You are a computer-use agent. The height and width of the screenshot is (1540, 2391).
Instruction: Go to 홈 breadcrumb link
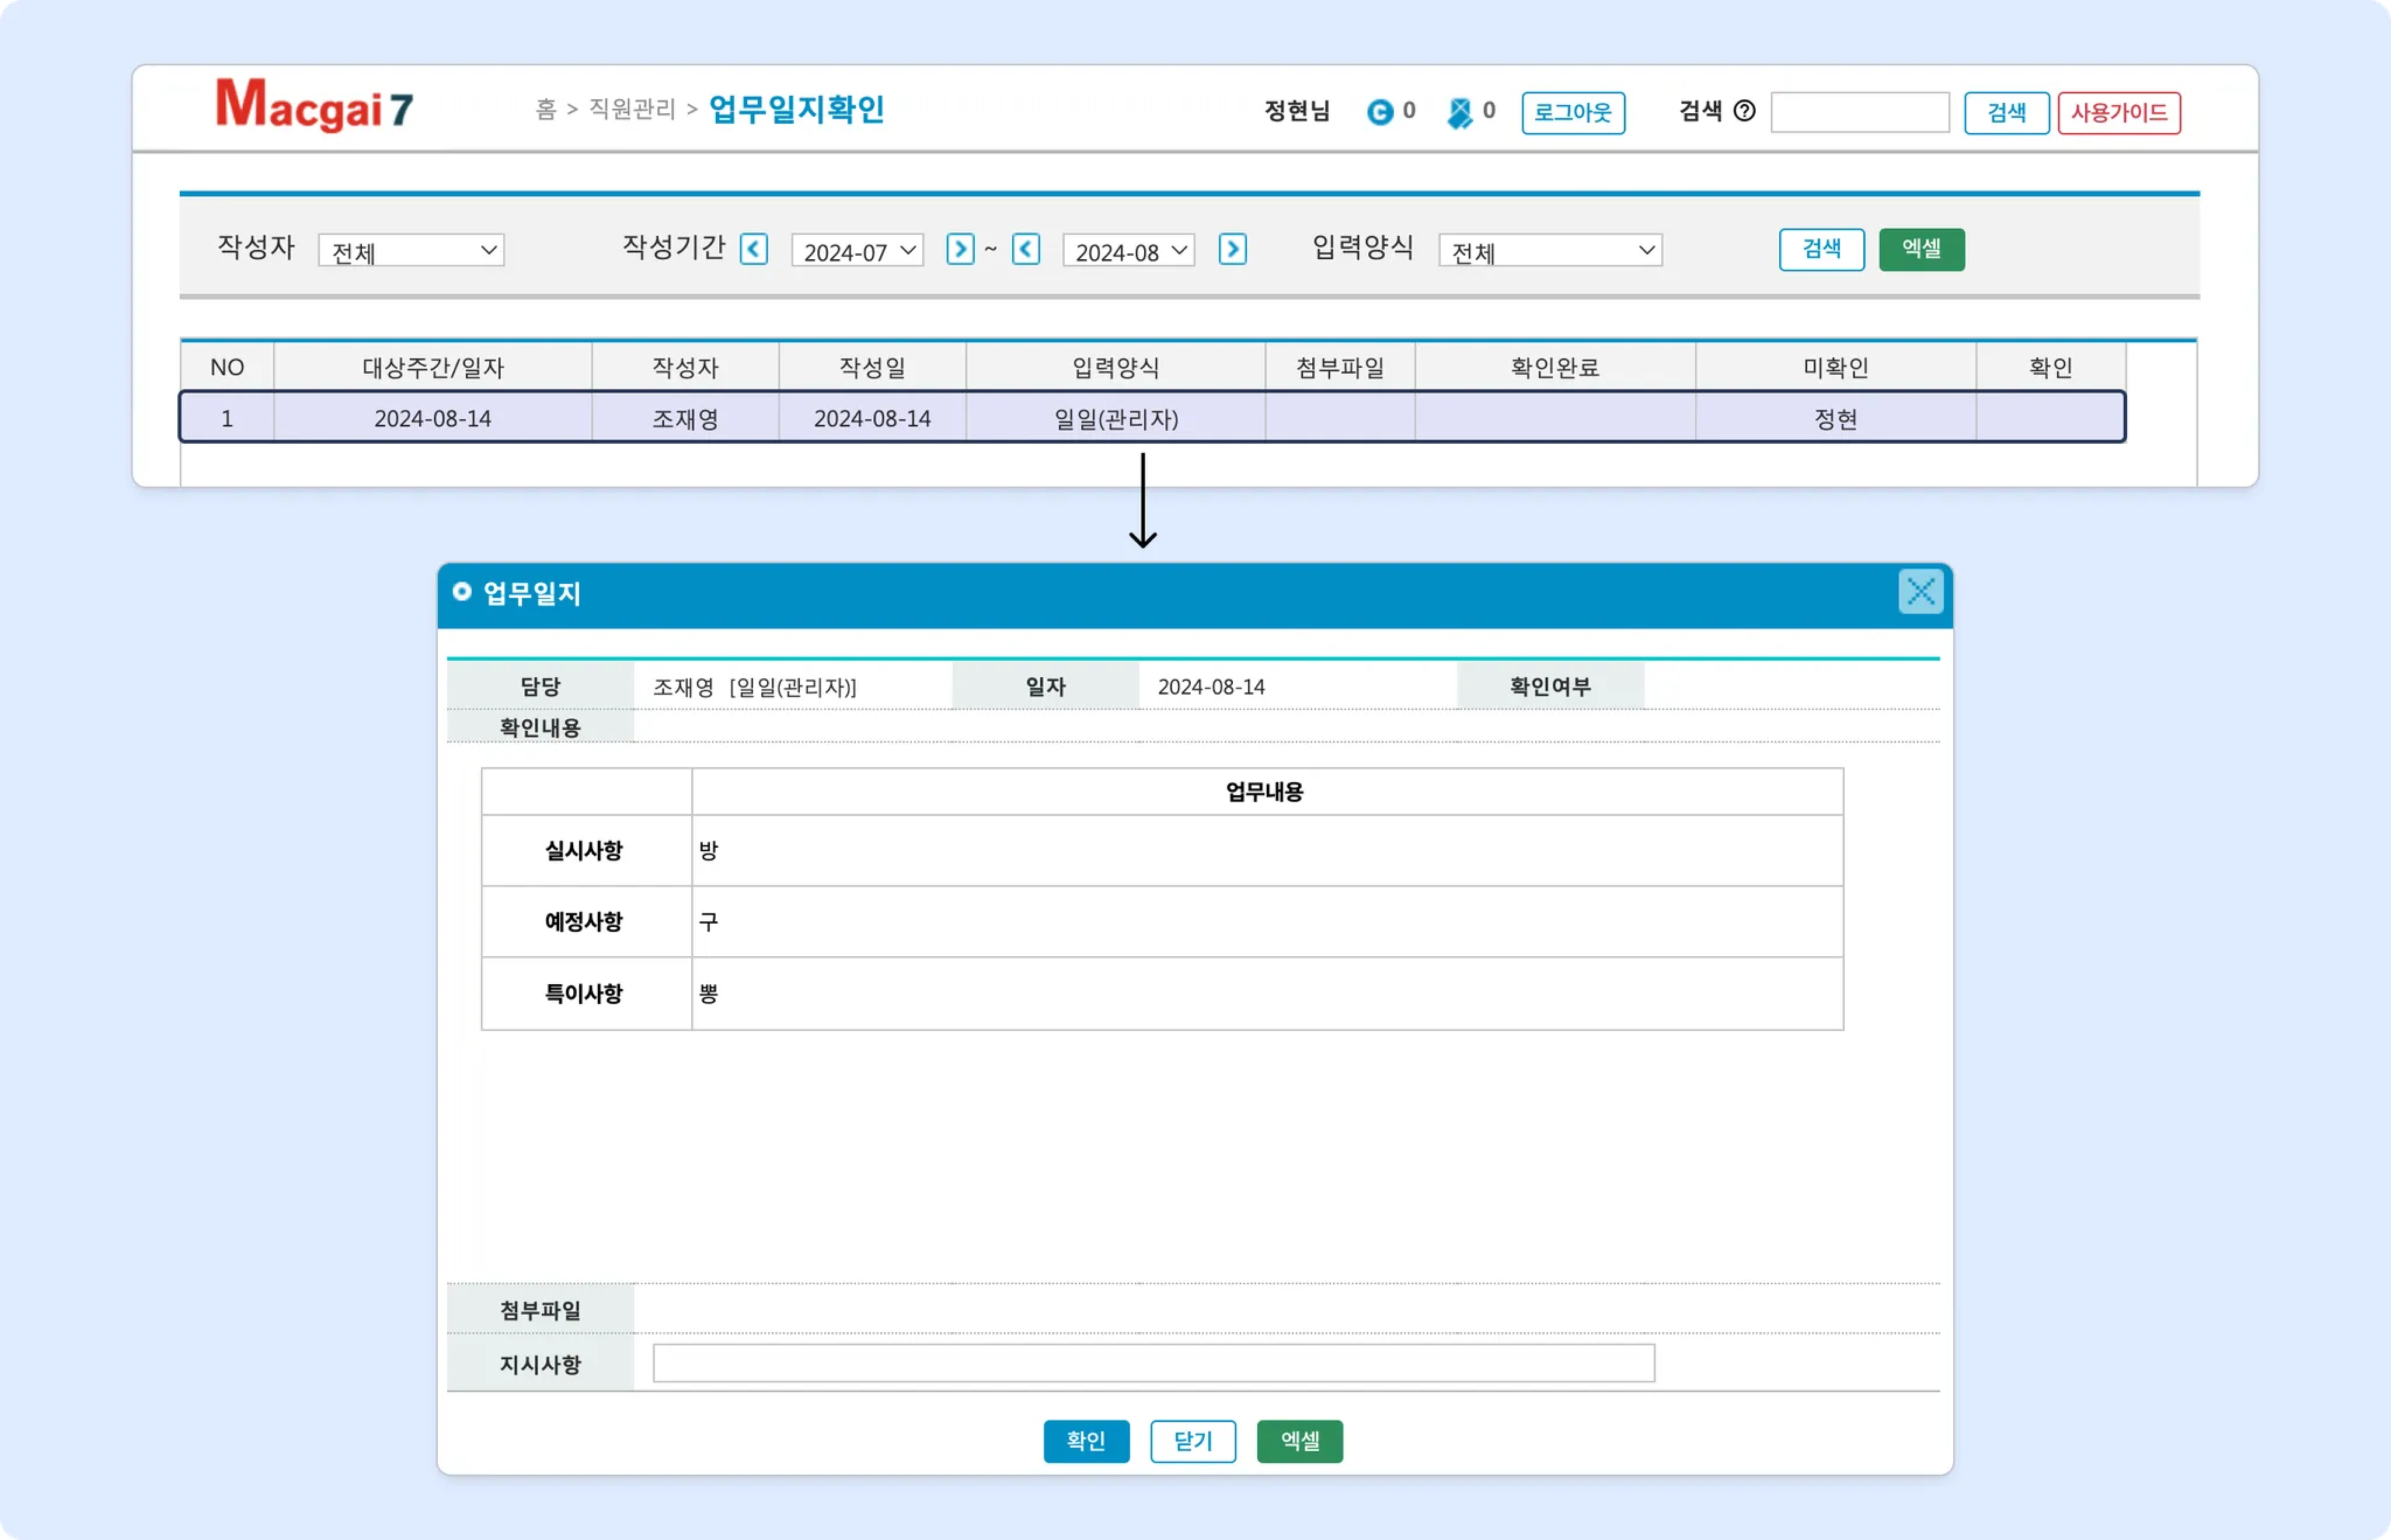pyautogui.click(x=545, y=109)
